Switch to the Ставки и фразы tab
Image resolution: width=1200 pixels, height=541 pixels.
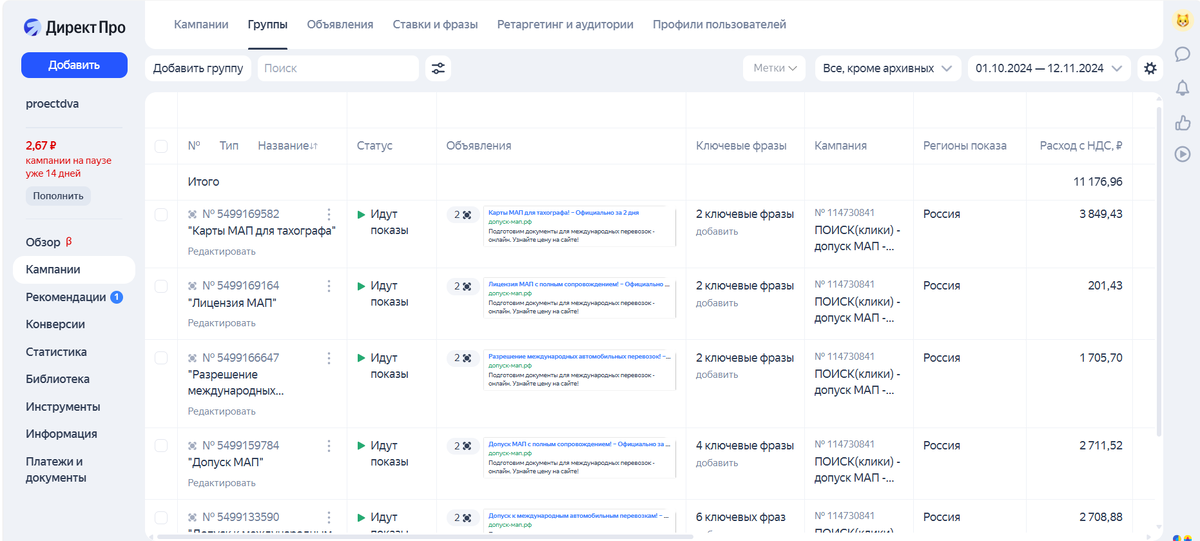point(435,24)
